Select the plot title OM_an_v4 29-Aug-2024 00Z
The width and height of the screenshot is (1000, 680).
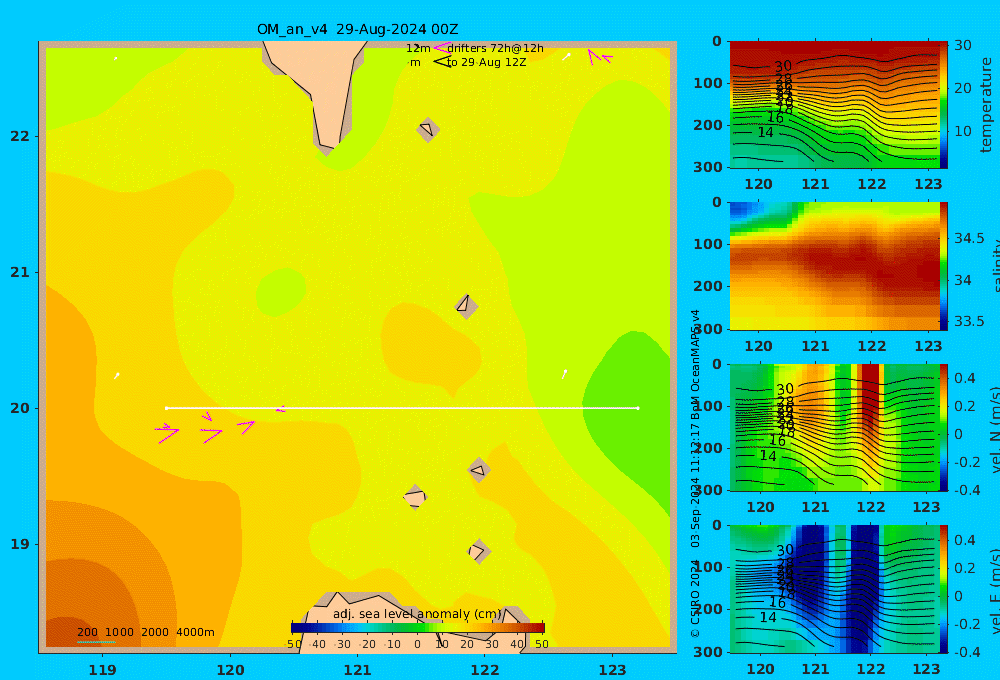(357, 29)
